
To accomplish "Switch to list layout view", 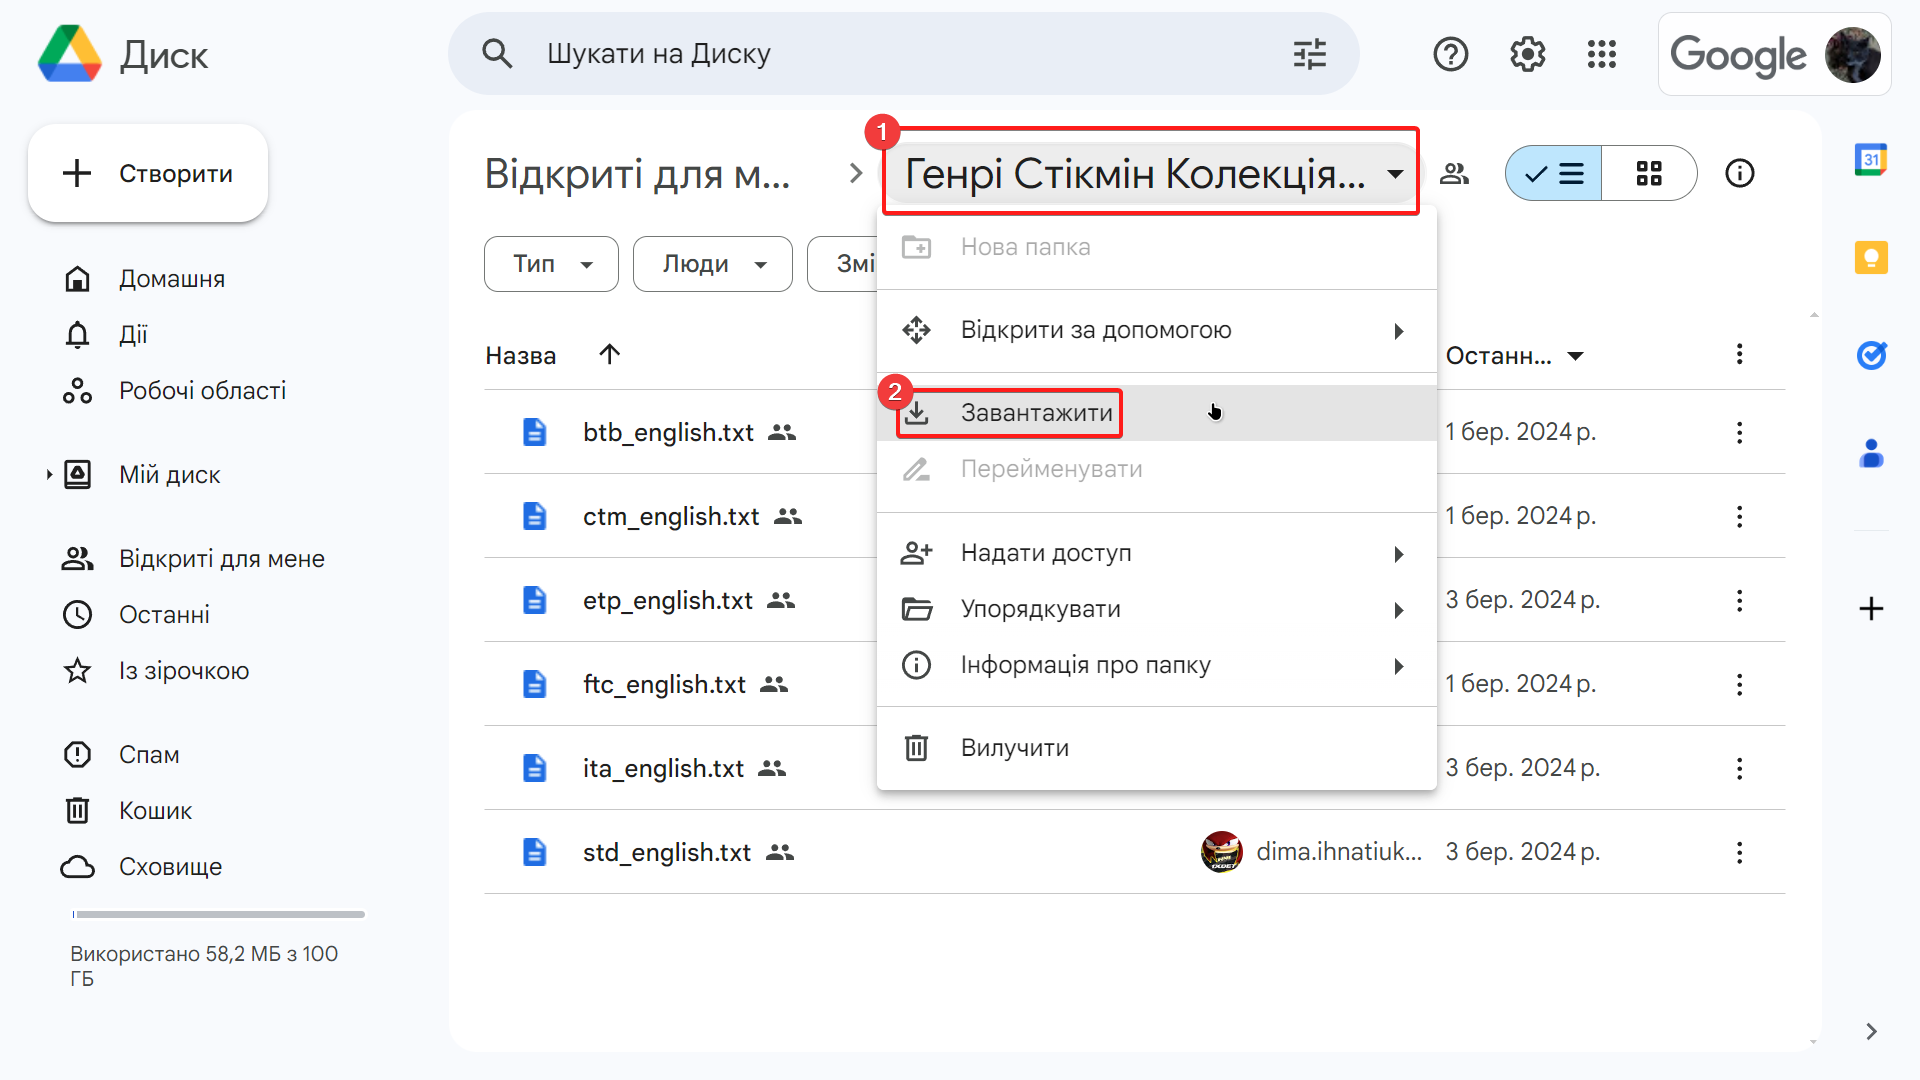I will [1554, 174].
